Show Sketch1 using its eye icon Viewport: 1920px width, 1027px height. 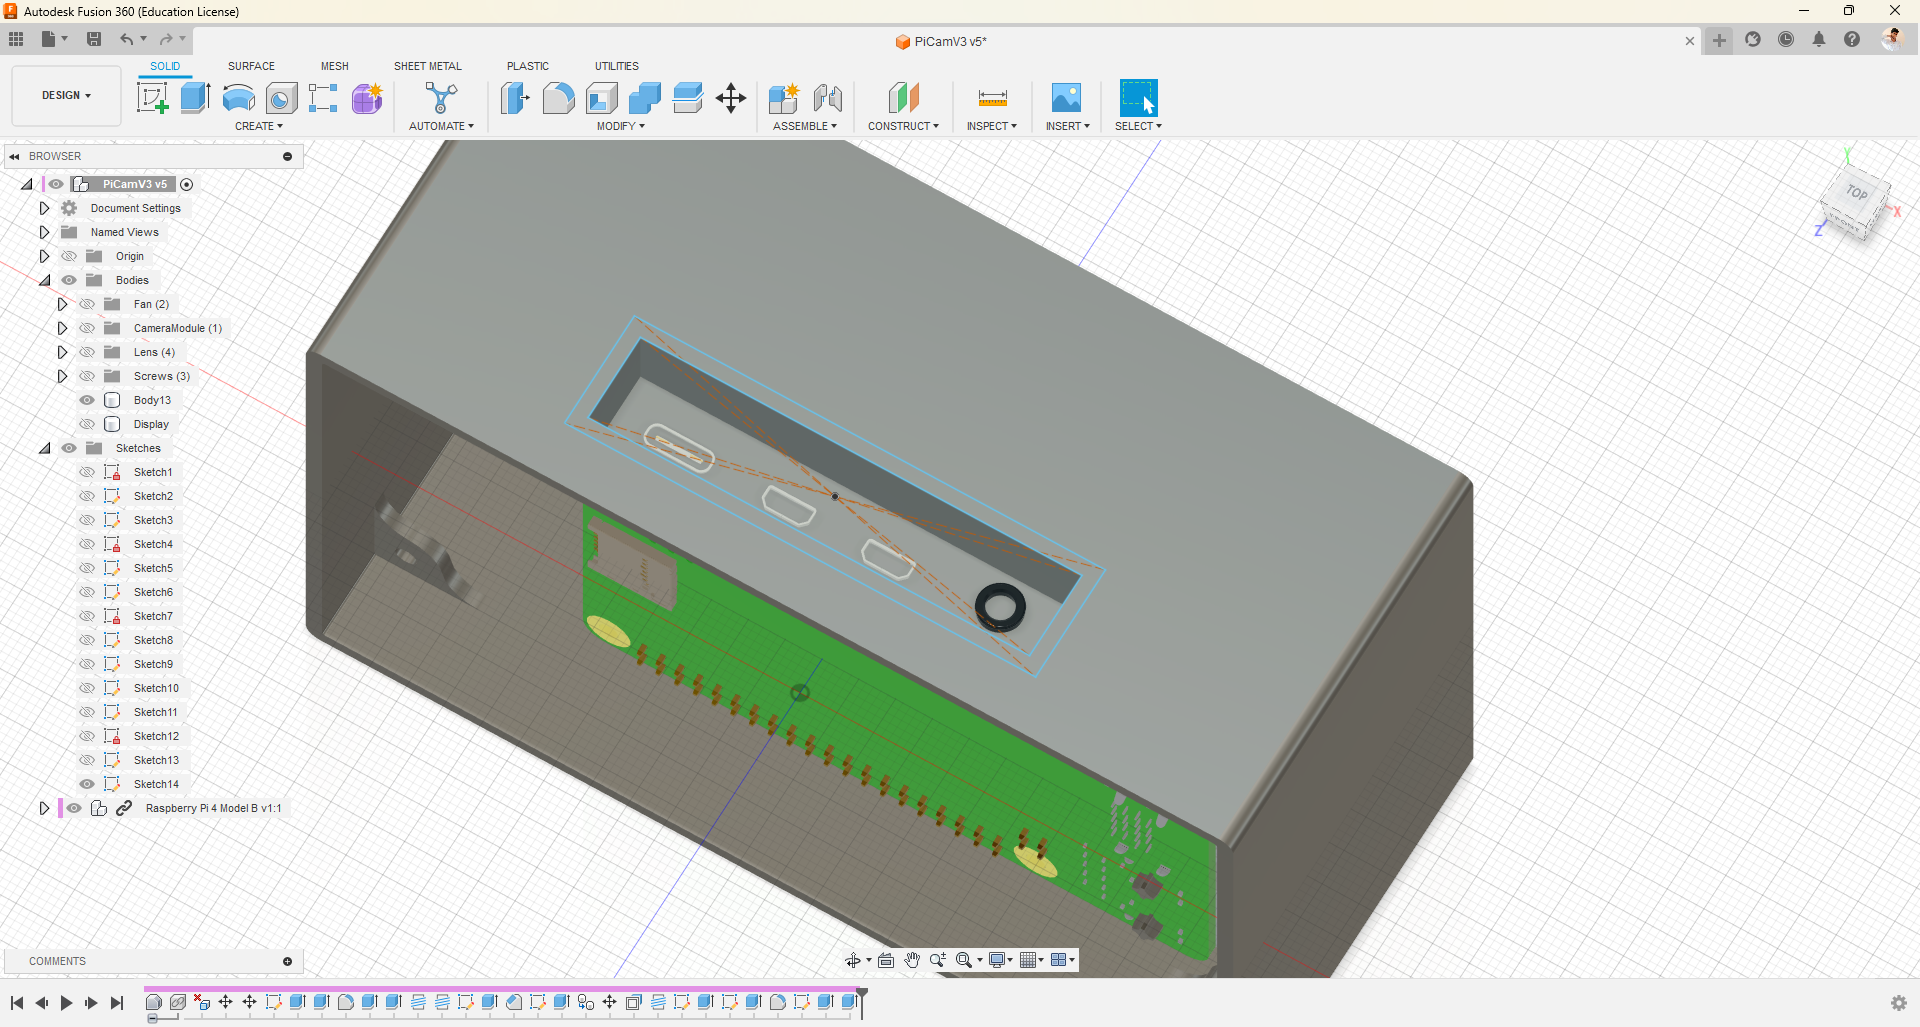coord(87,472)
